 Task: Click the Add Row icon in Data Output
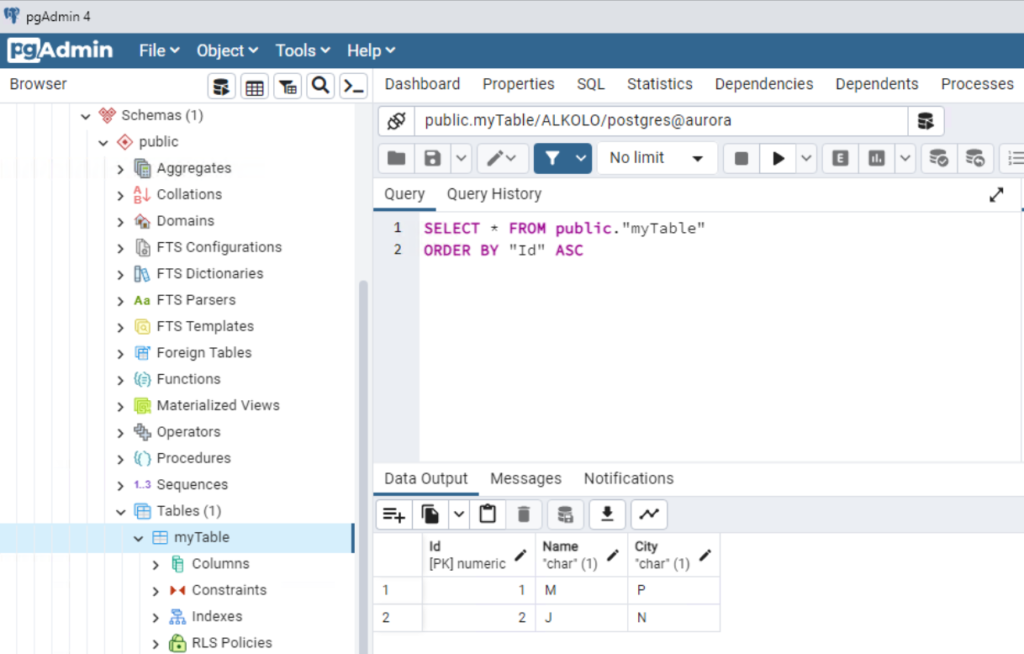[394, 515]
